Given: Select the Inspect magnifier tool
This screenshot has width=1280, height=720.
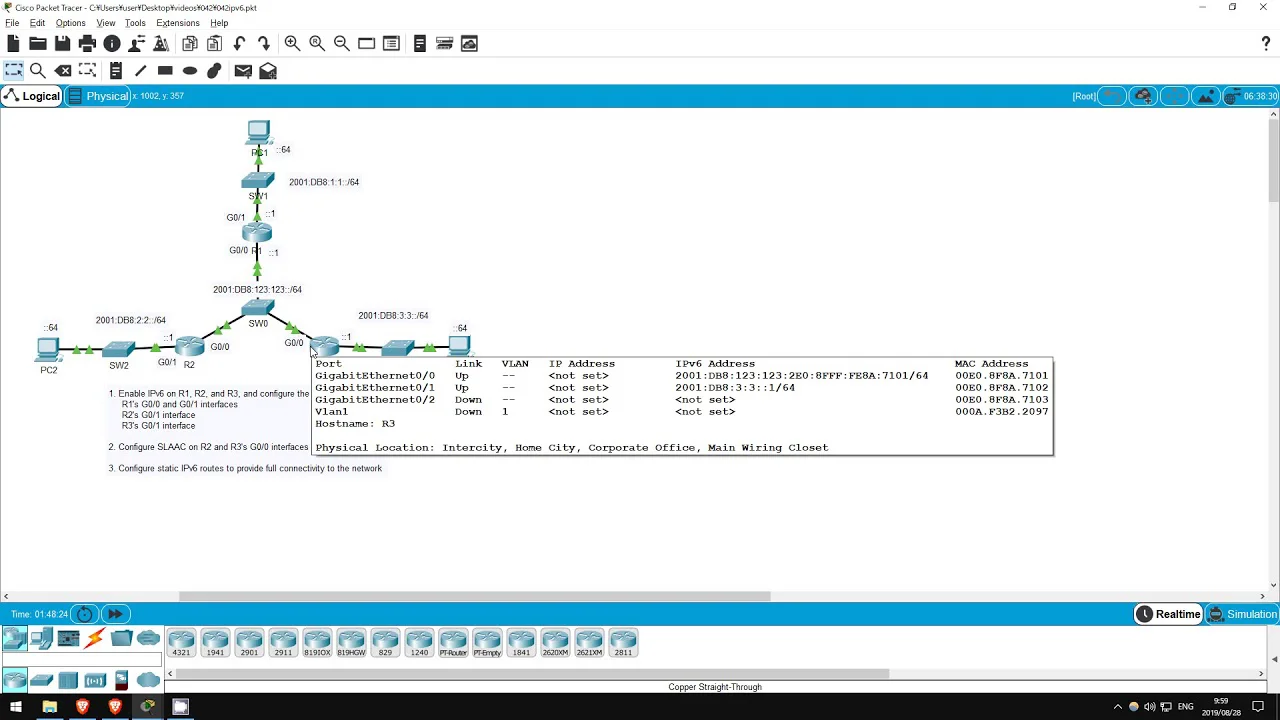Looking at the screenshot, I should (x=38, y=70).
